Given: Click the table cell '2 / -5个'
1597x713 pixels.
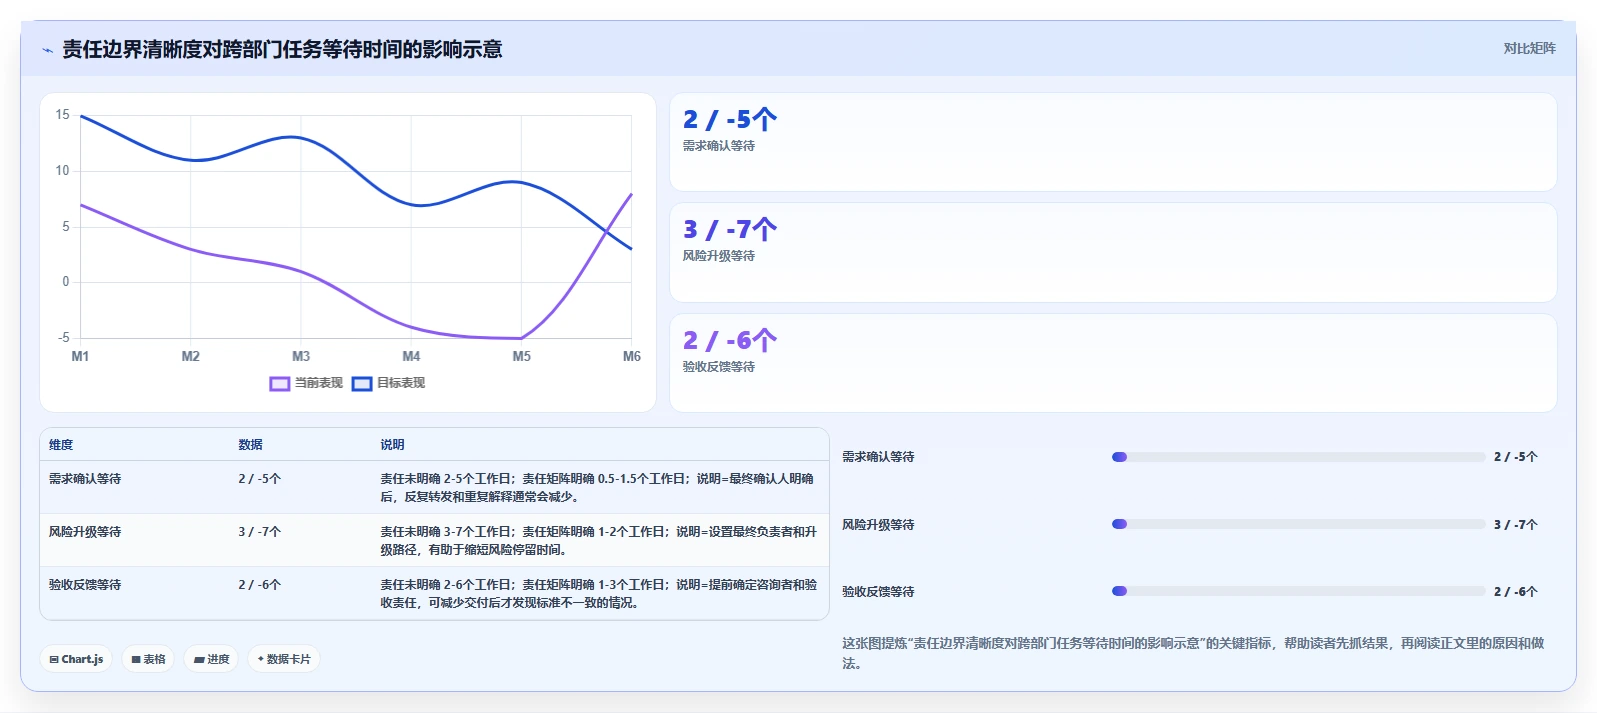Looking at the screenshot, I should pyautogui.click(x=260, y=479).
